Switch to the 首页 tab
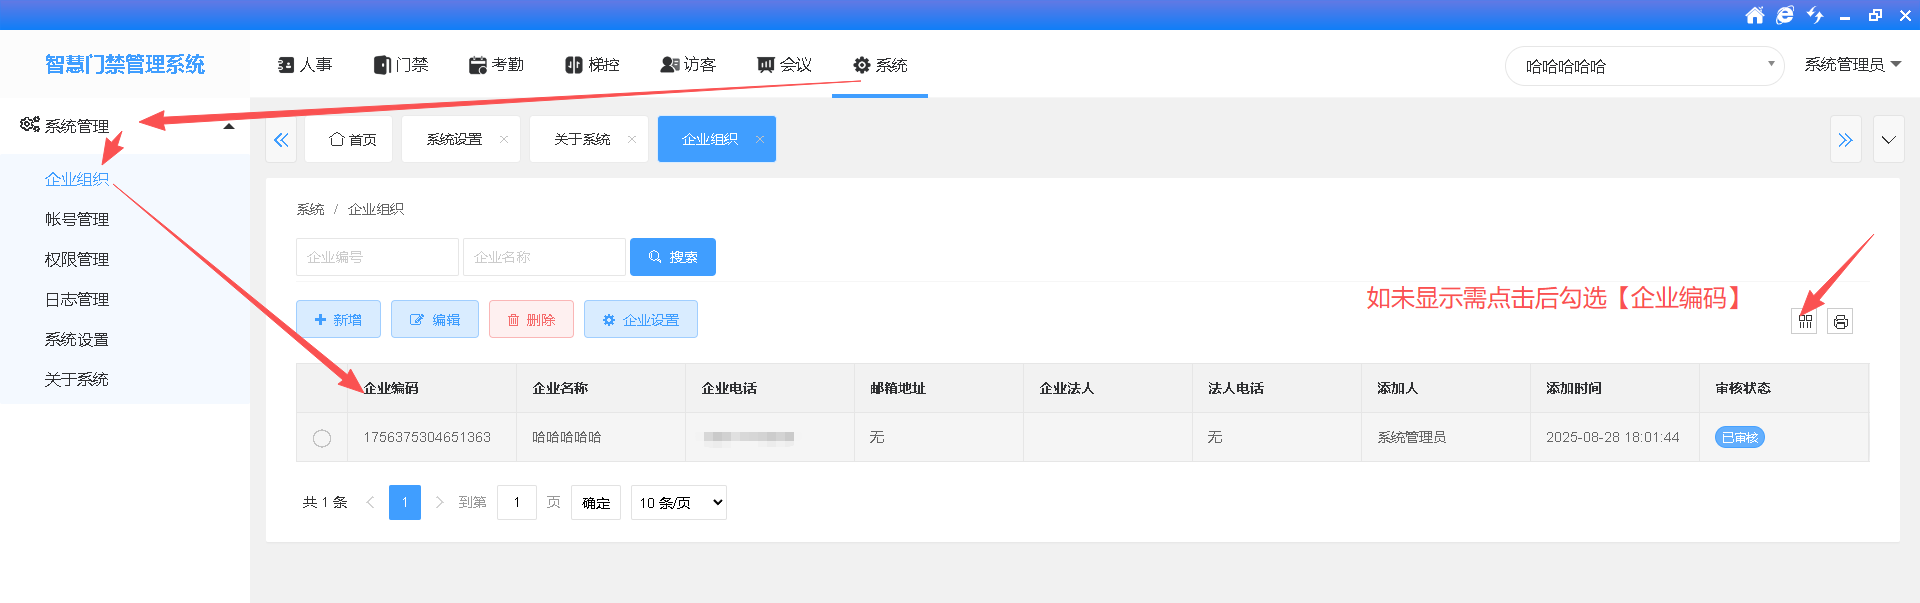Image resolution: width=1920 pixels, height=603 pixels. [352, 139]
